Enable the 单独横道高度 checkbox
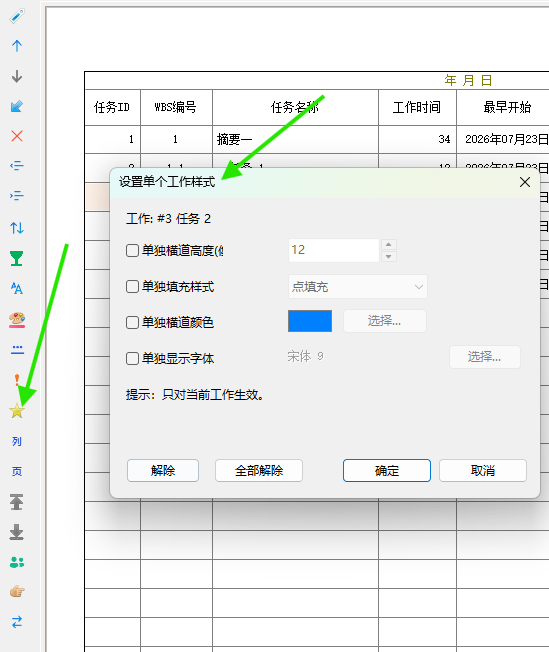Viewport: 549px width, 652px height. (x=132, y=250)
